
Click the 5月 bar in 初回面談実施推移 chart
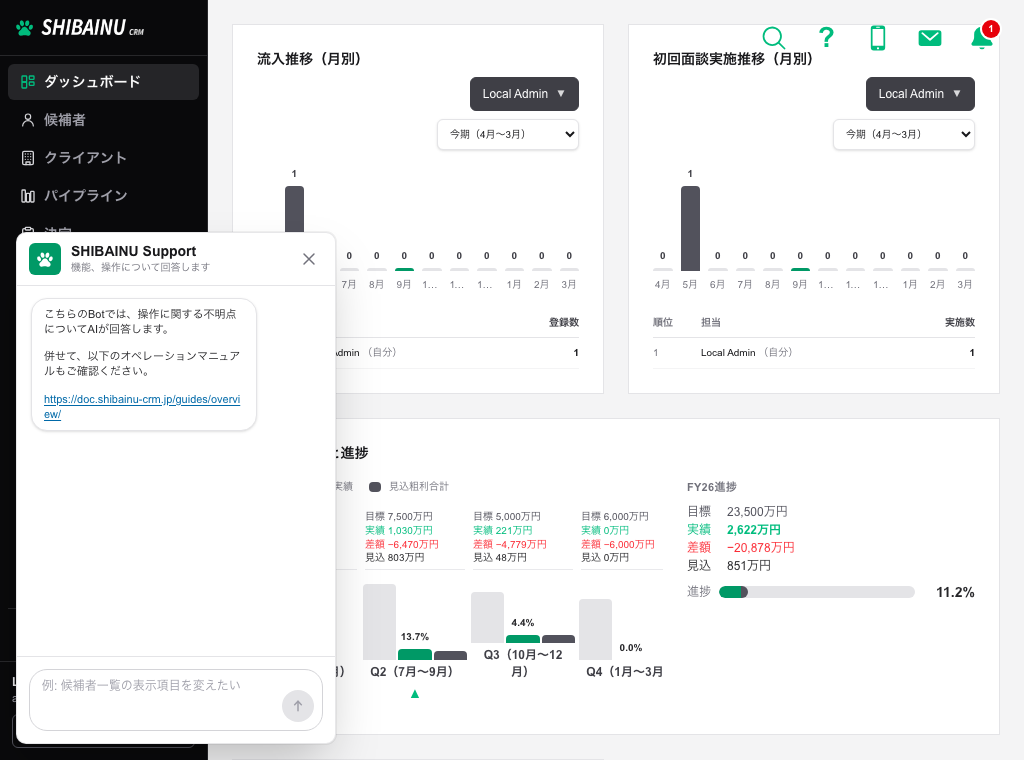click(x=690, y=229)
